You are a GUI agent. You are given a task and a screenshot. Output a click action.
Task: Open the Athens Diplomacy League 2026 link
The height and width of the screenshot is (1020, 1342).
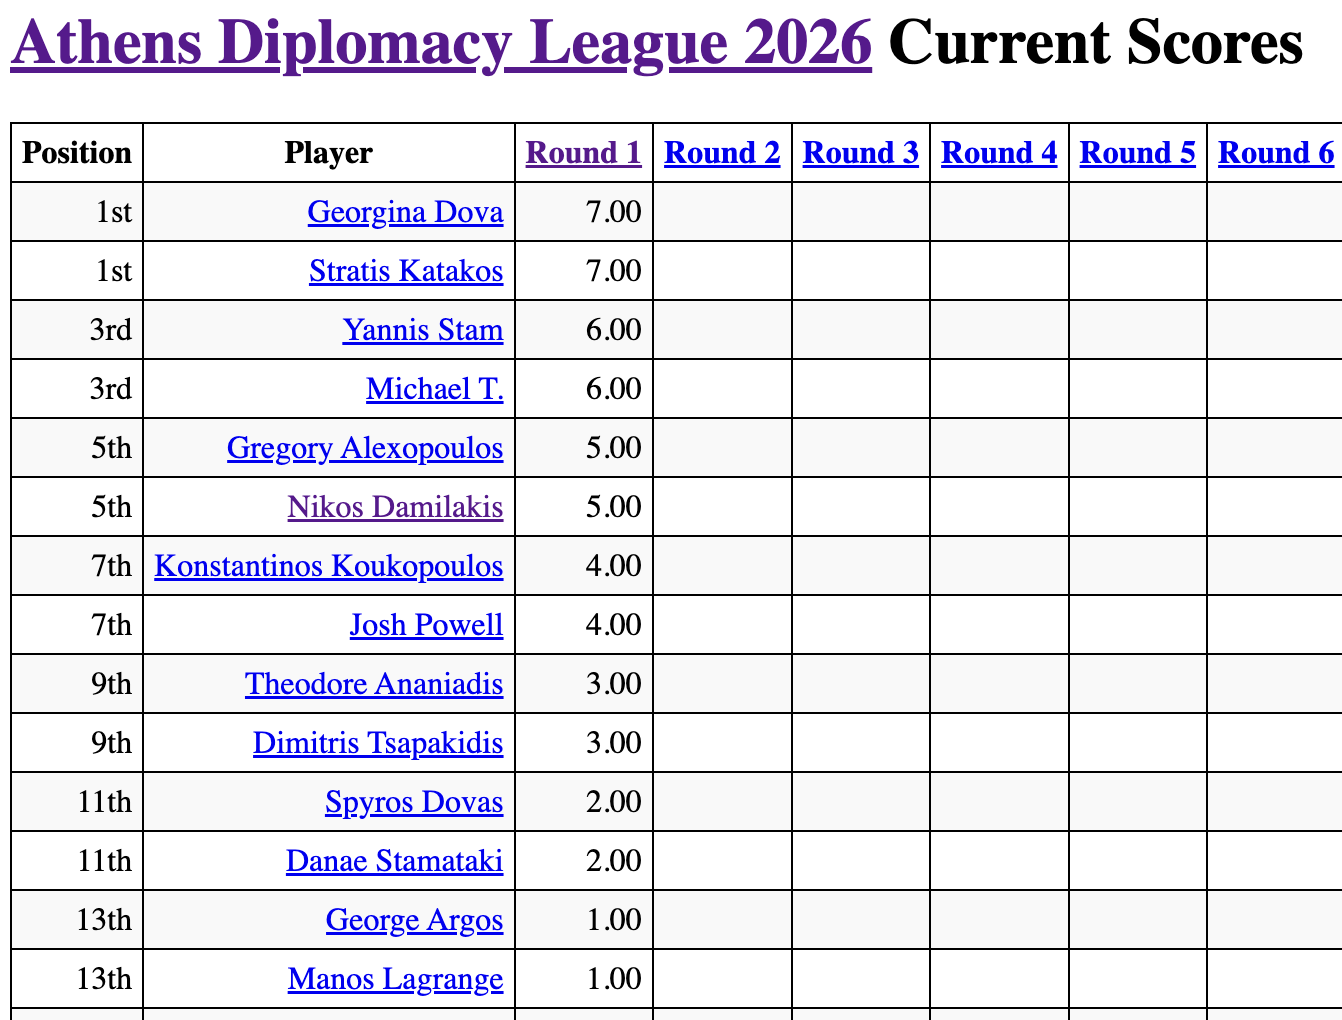coord(441,44)
